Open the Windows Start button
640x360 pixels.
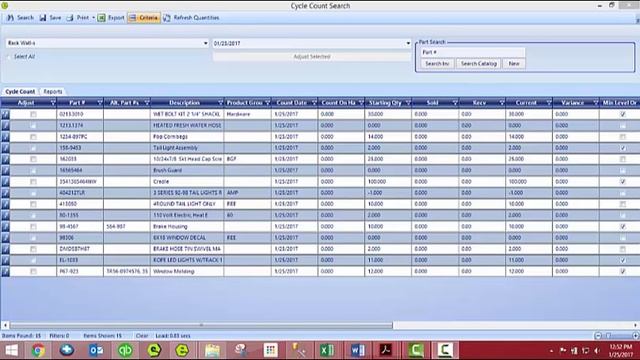[x=11, y=351]
